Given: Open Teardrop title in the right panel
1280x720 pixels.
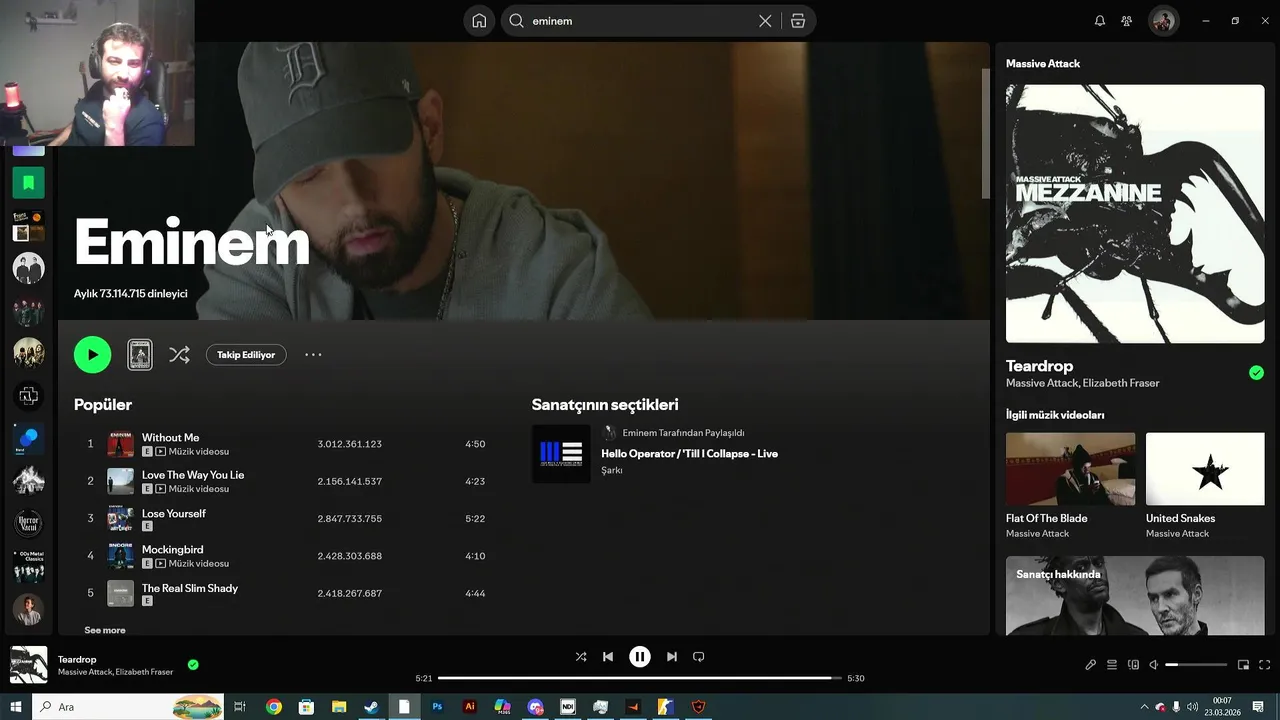Looking at the screenshot, I should pyautogui.click(x=1039, y=366).
